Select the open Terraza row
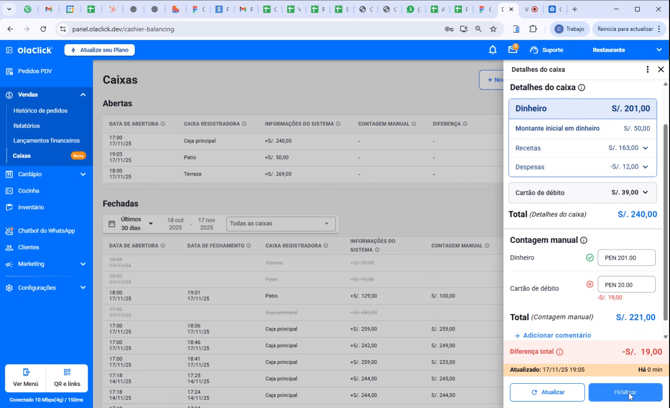Image resolution: width=670 pixels, height=408 pixels. point(303,174)
